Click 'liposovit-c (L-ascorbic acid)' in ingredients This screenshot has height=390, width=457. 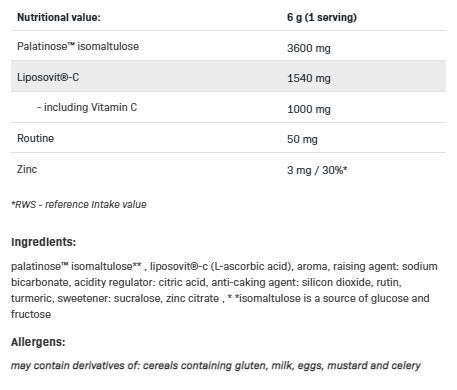point(221,266)
